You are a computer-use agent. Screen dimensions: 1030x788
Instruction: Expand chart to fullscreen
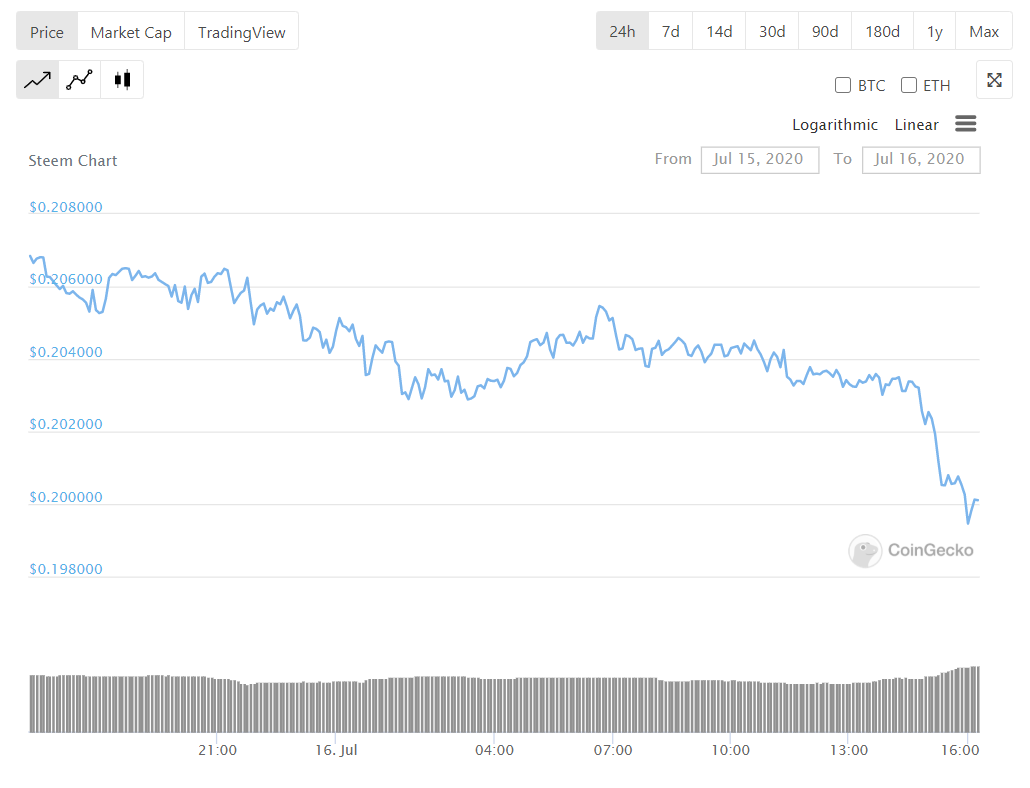994,81
